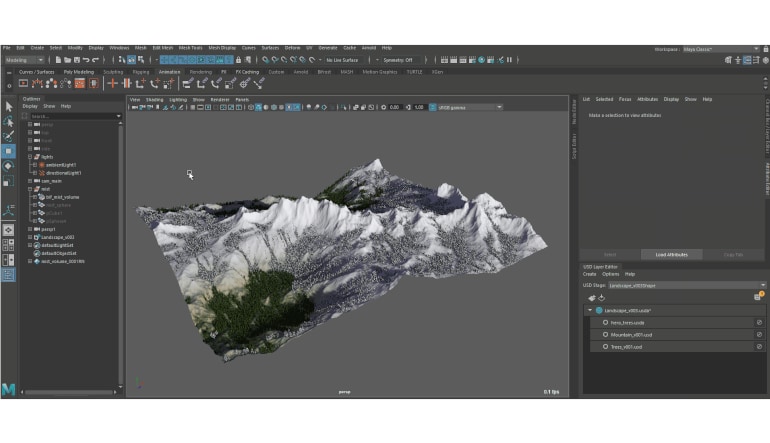Click the IPR render icon in status line

[x=463, y=60]
